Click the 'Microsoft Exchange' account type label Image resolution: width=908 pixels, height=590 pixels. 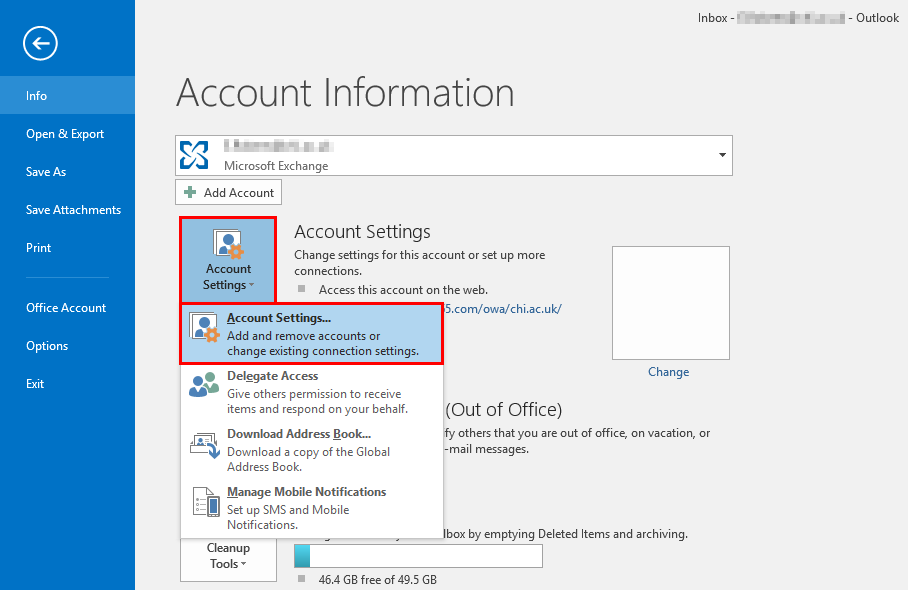pos(276,166)
